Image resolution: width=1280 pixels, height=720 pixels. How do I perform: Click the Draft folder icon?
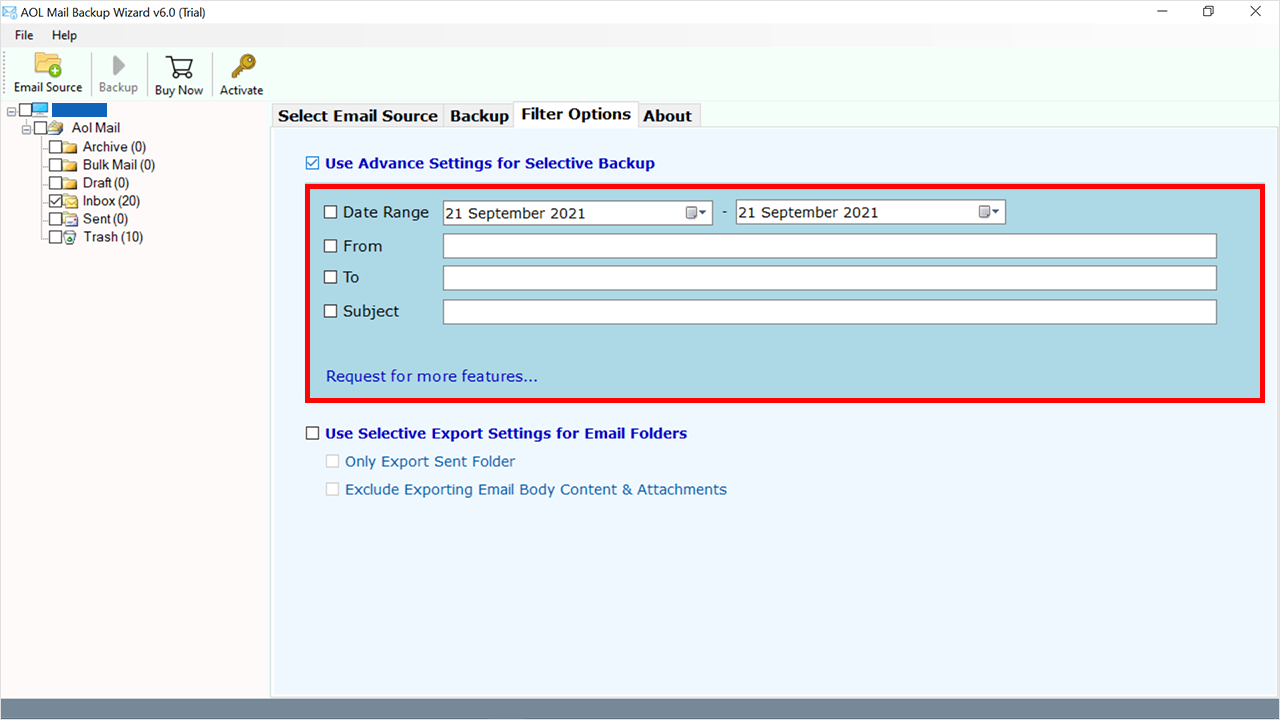click(x=70, y=183)
